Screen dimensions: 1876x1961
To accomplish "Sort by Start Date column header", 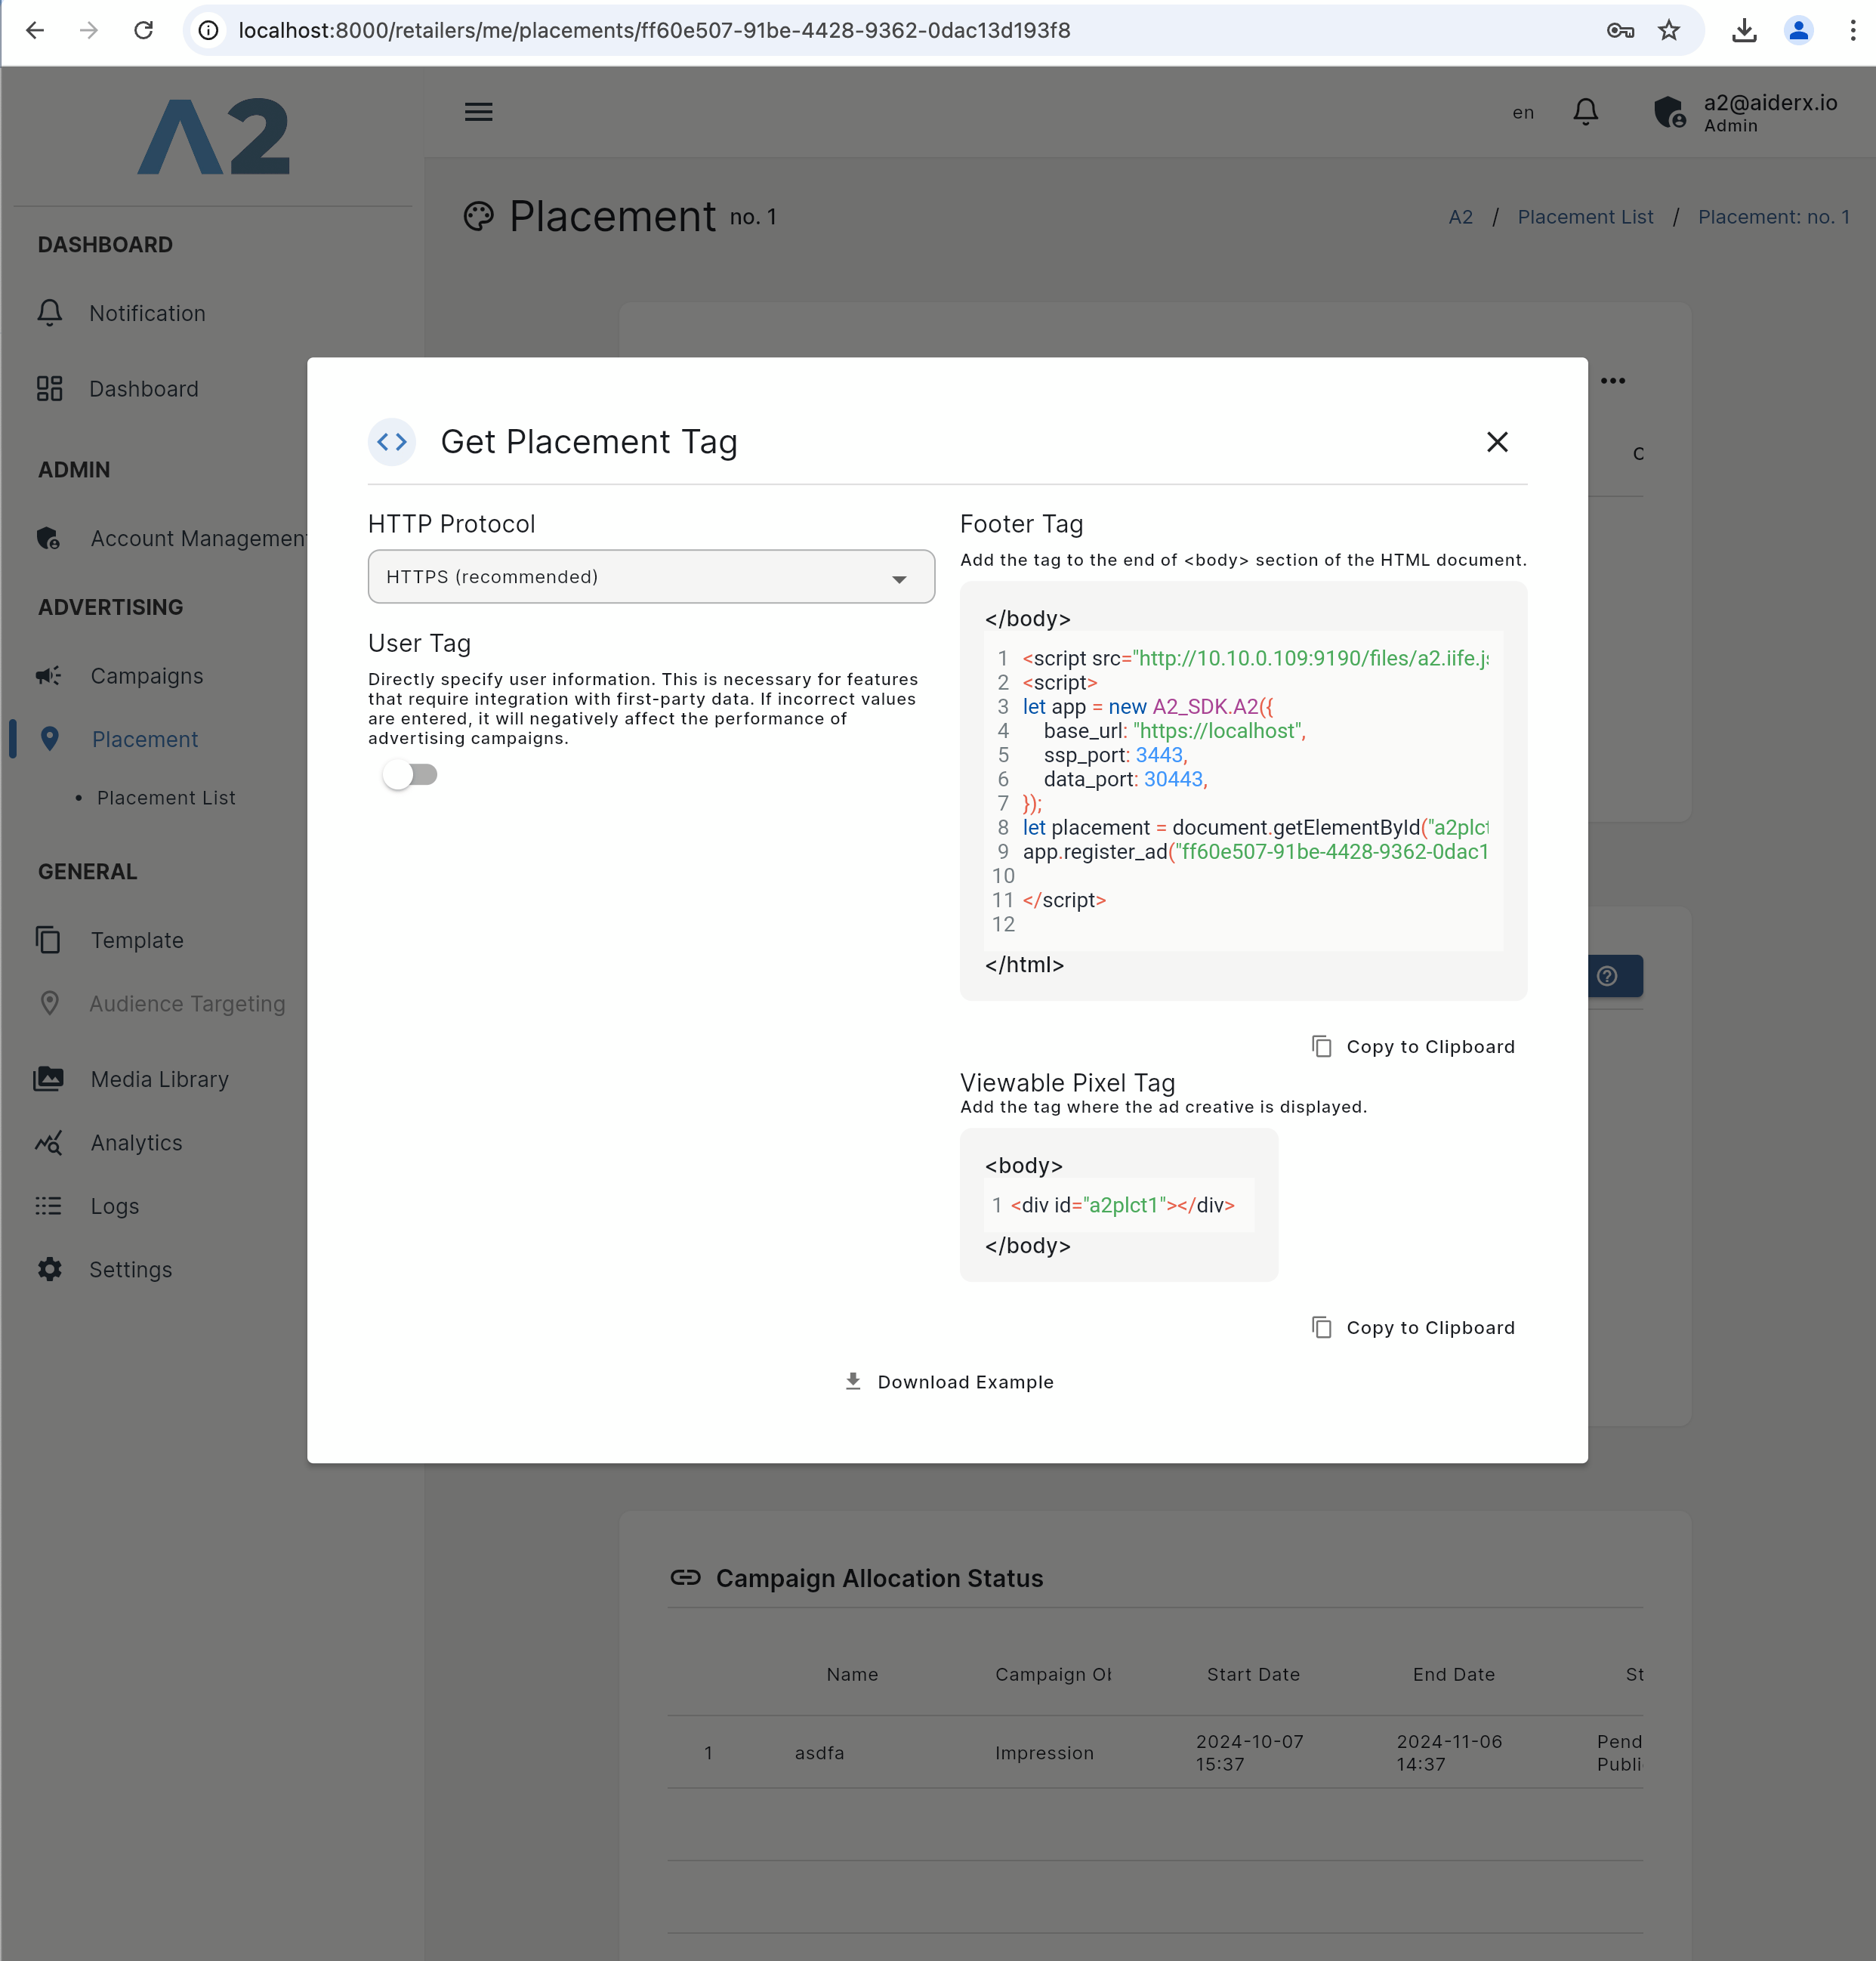I will [1253, 1675].
